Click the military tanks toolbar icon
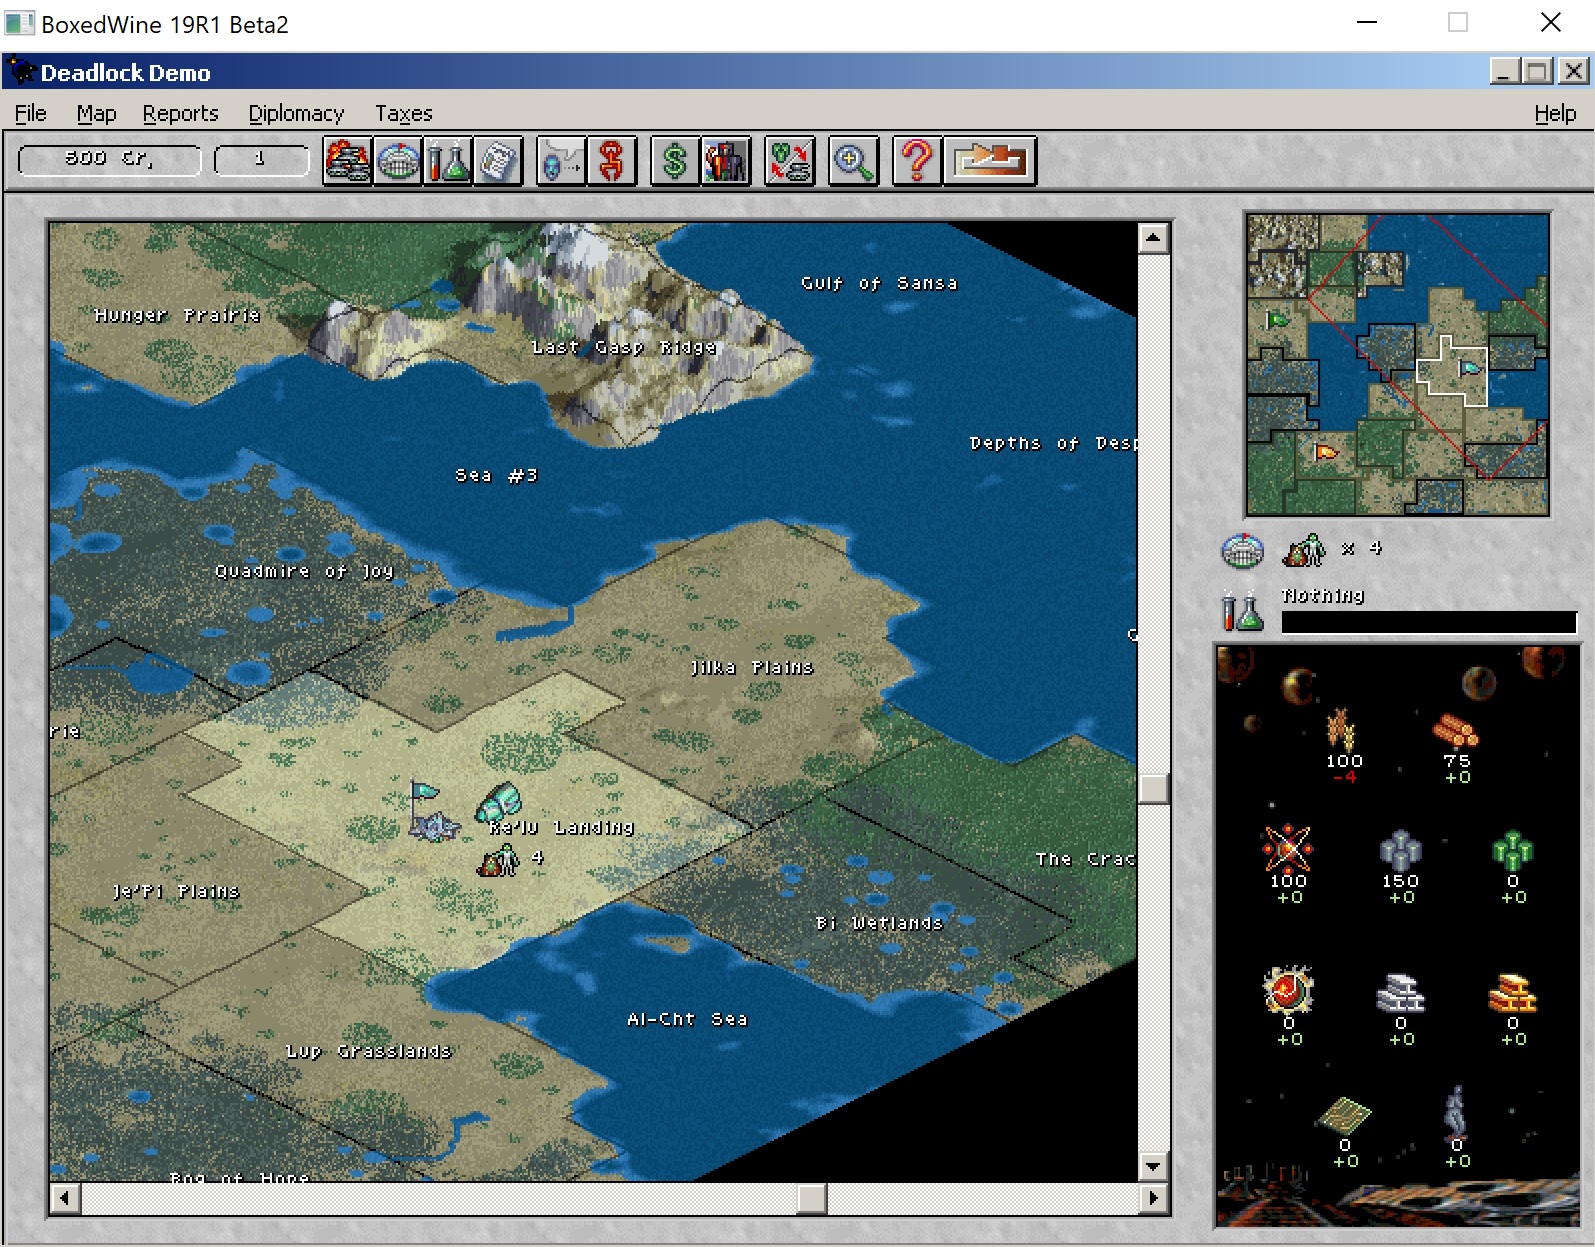 (x=347, y=161)
